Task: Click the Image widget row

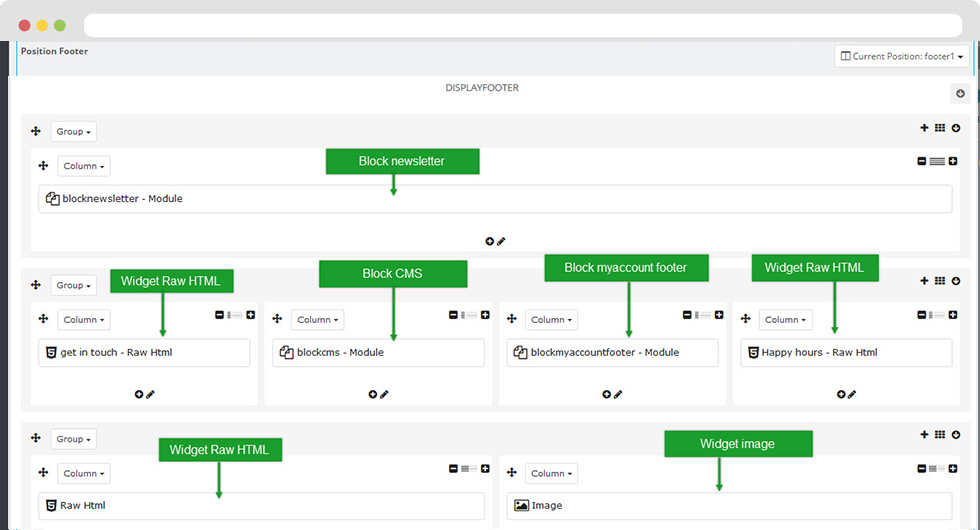Action: tap(729, 506)
